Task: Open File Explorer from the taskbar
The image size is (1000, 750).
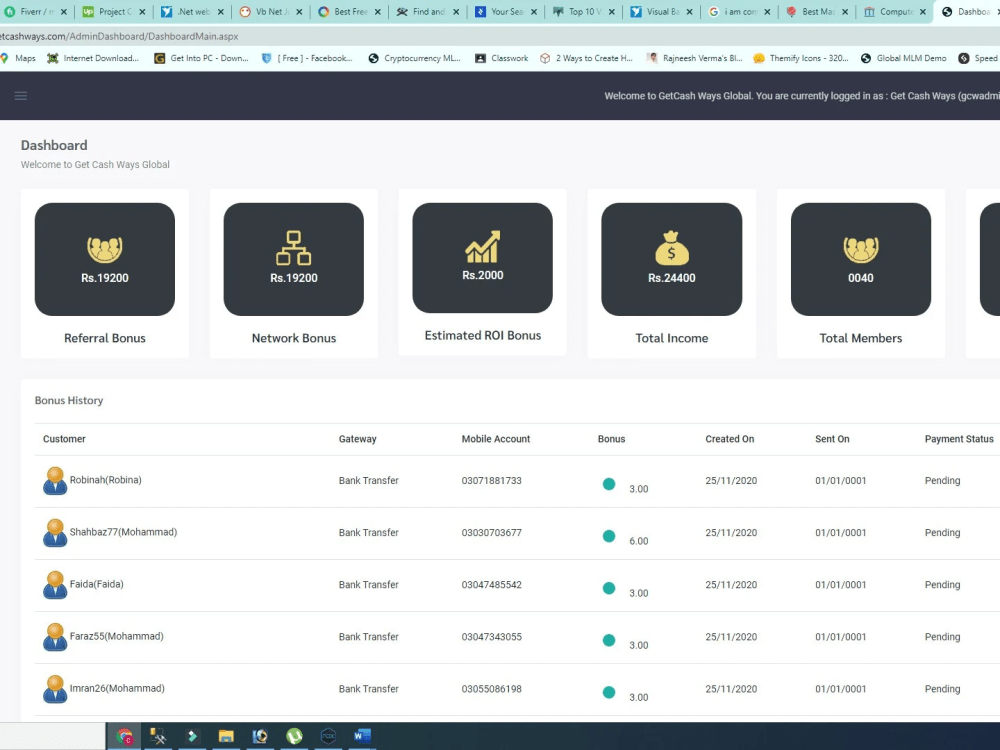Action: pos(226,737)
